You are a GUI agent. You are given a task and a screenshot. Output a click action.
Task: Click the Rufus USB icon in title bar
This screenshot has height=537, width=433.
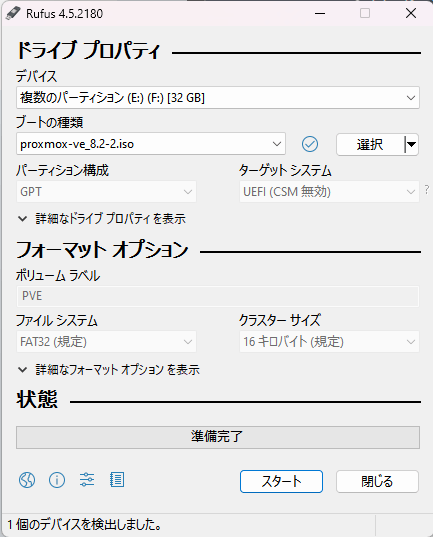[13, 13]
